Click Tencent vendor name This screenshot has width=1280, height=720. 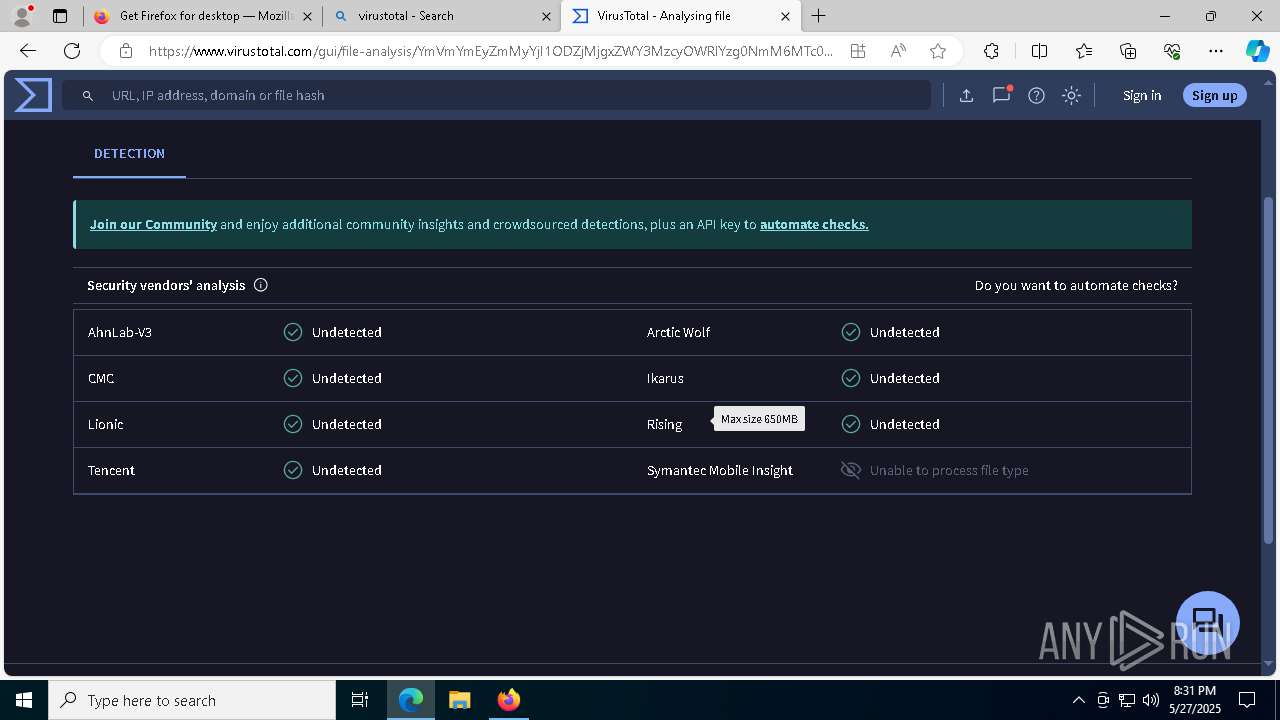tap(111, 470)
